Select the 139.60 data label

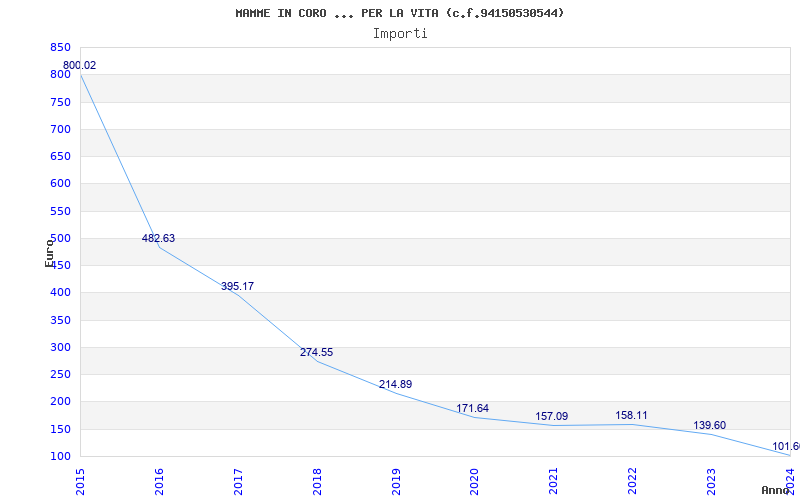(709, 425)
